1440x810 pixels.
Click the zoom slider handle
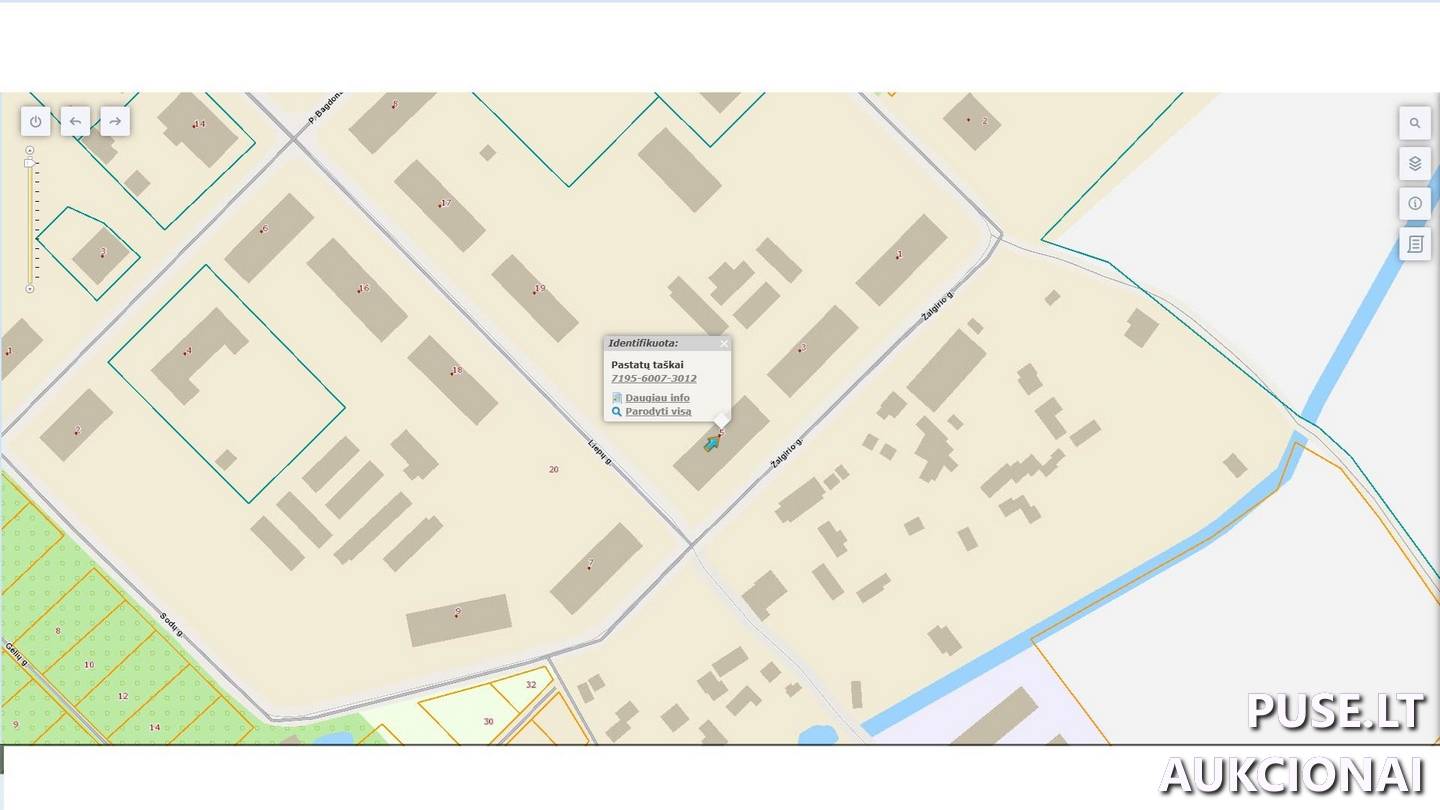pyautogui.click(x=30, y=162)
